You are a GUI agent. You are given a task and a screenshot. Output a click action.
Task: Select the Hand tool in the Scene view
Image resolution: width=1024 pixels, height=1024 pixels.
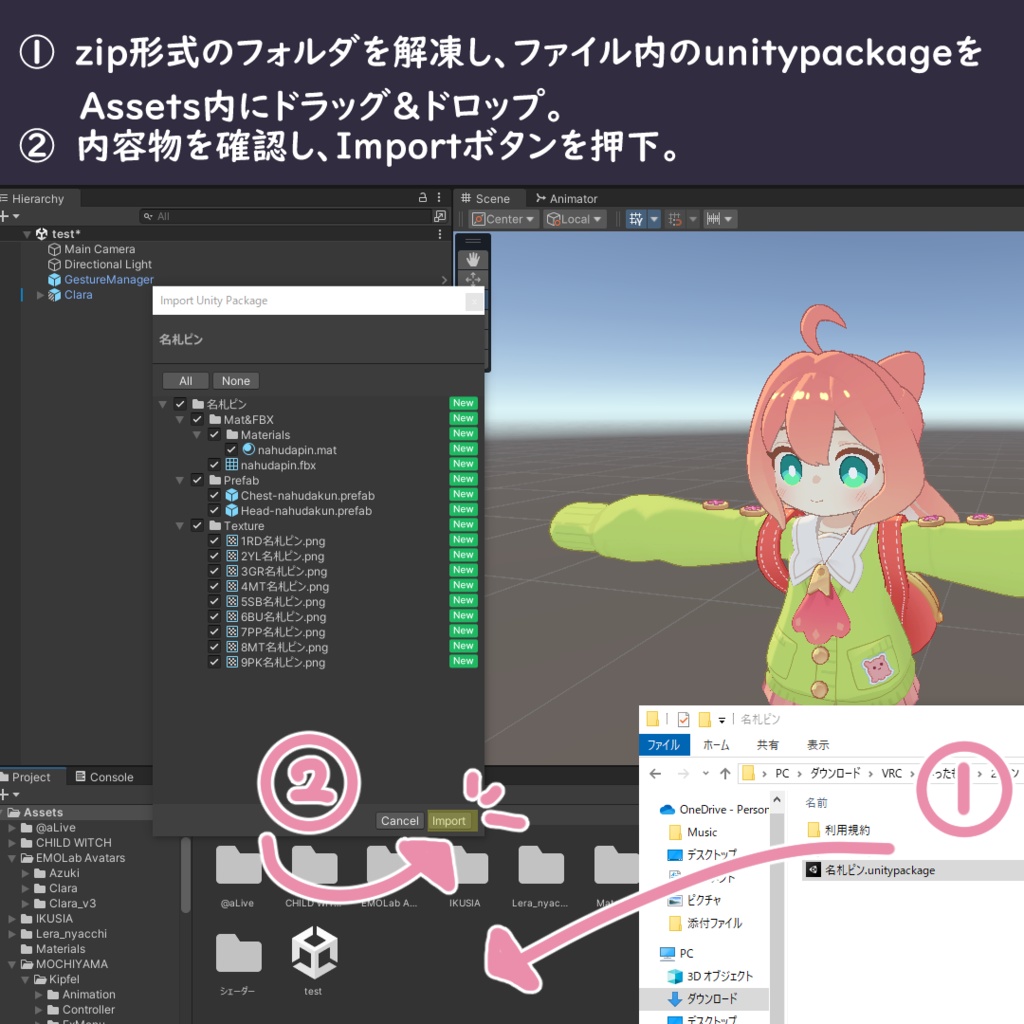pos(471,258)
